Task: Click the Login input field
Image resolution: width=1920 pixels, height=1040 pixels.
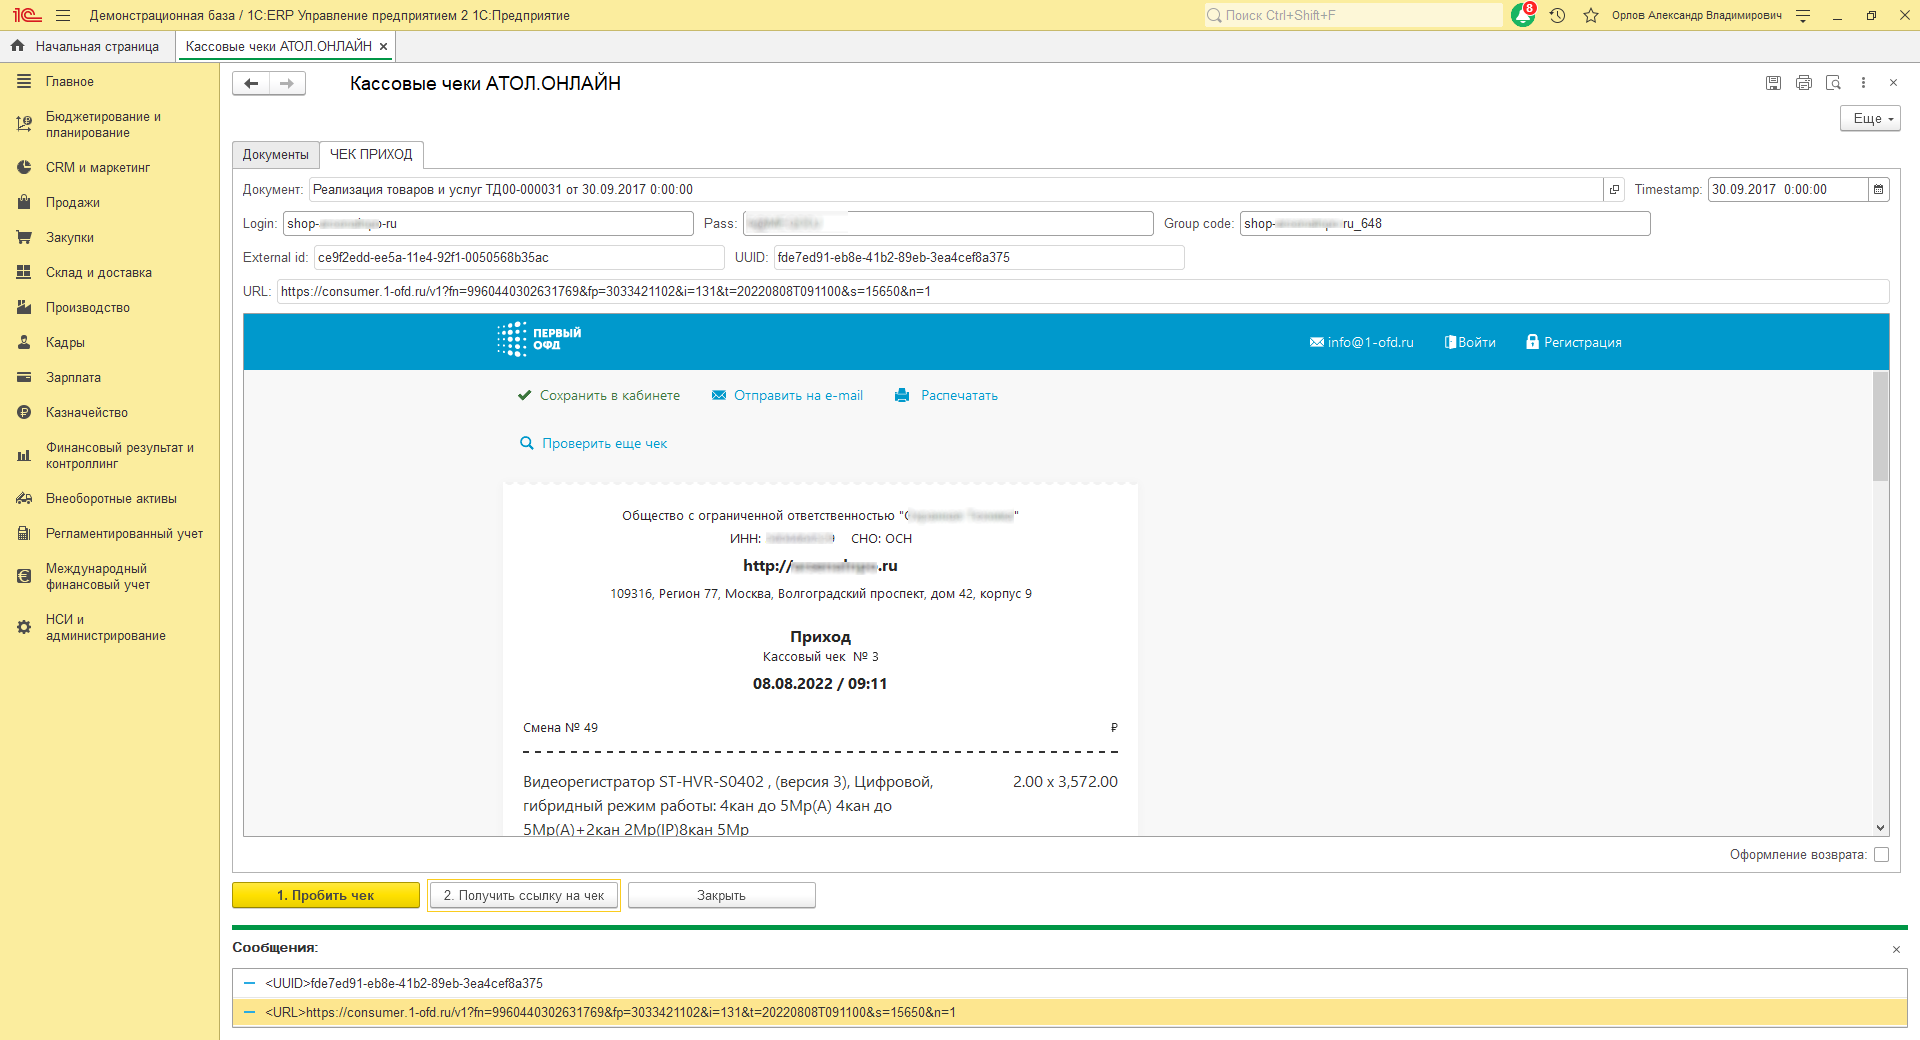Action: point(488,224)
